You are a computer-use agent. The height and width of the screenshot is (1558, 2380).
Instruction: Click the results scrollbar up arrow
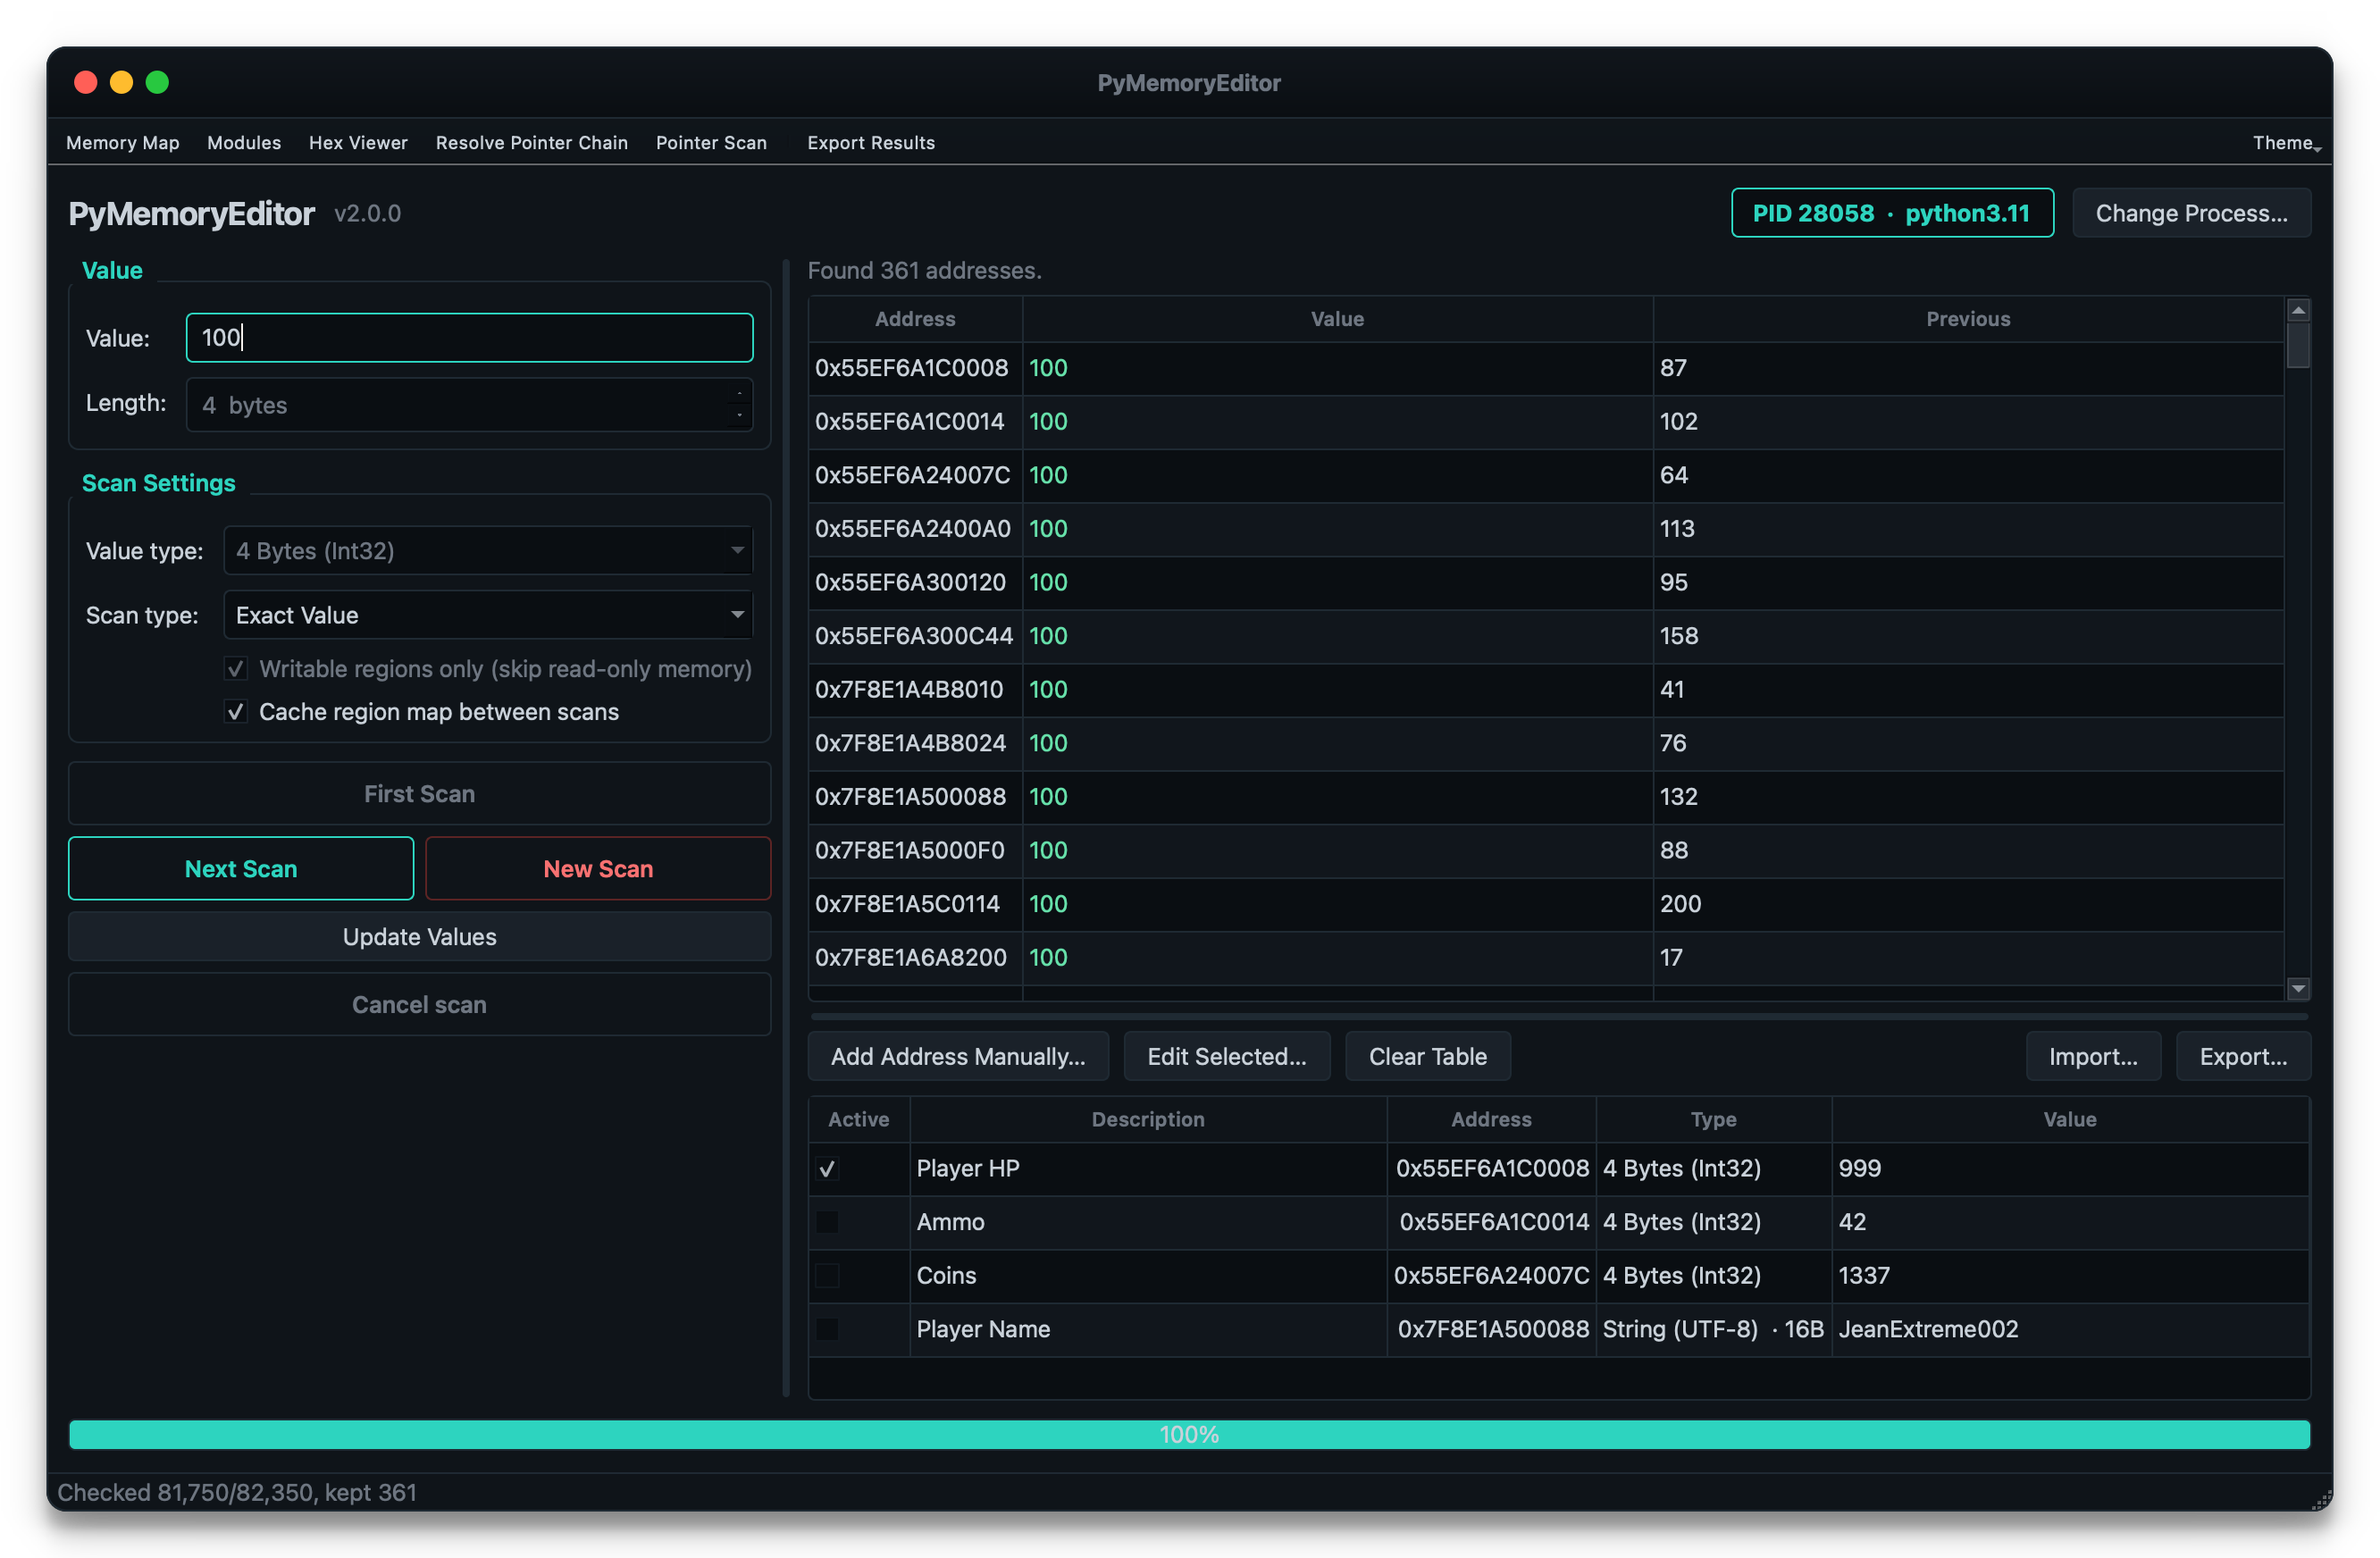tap(2298, 310)
